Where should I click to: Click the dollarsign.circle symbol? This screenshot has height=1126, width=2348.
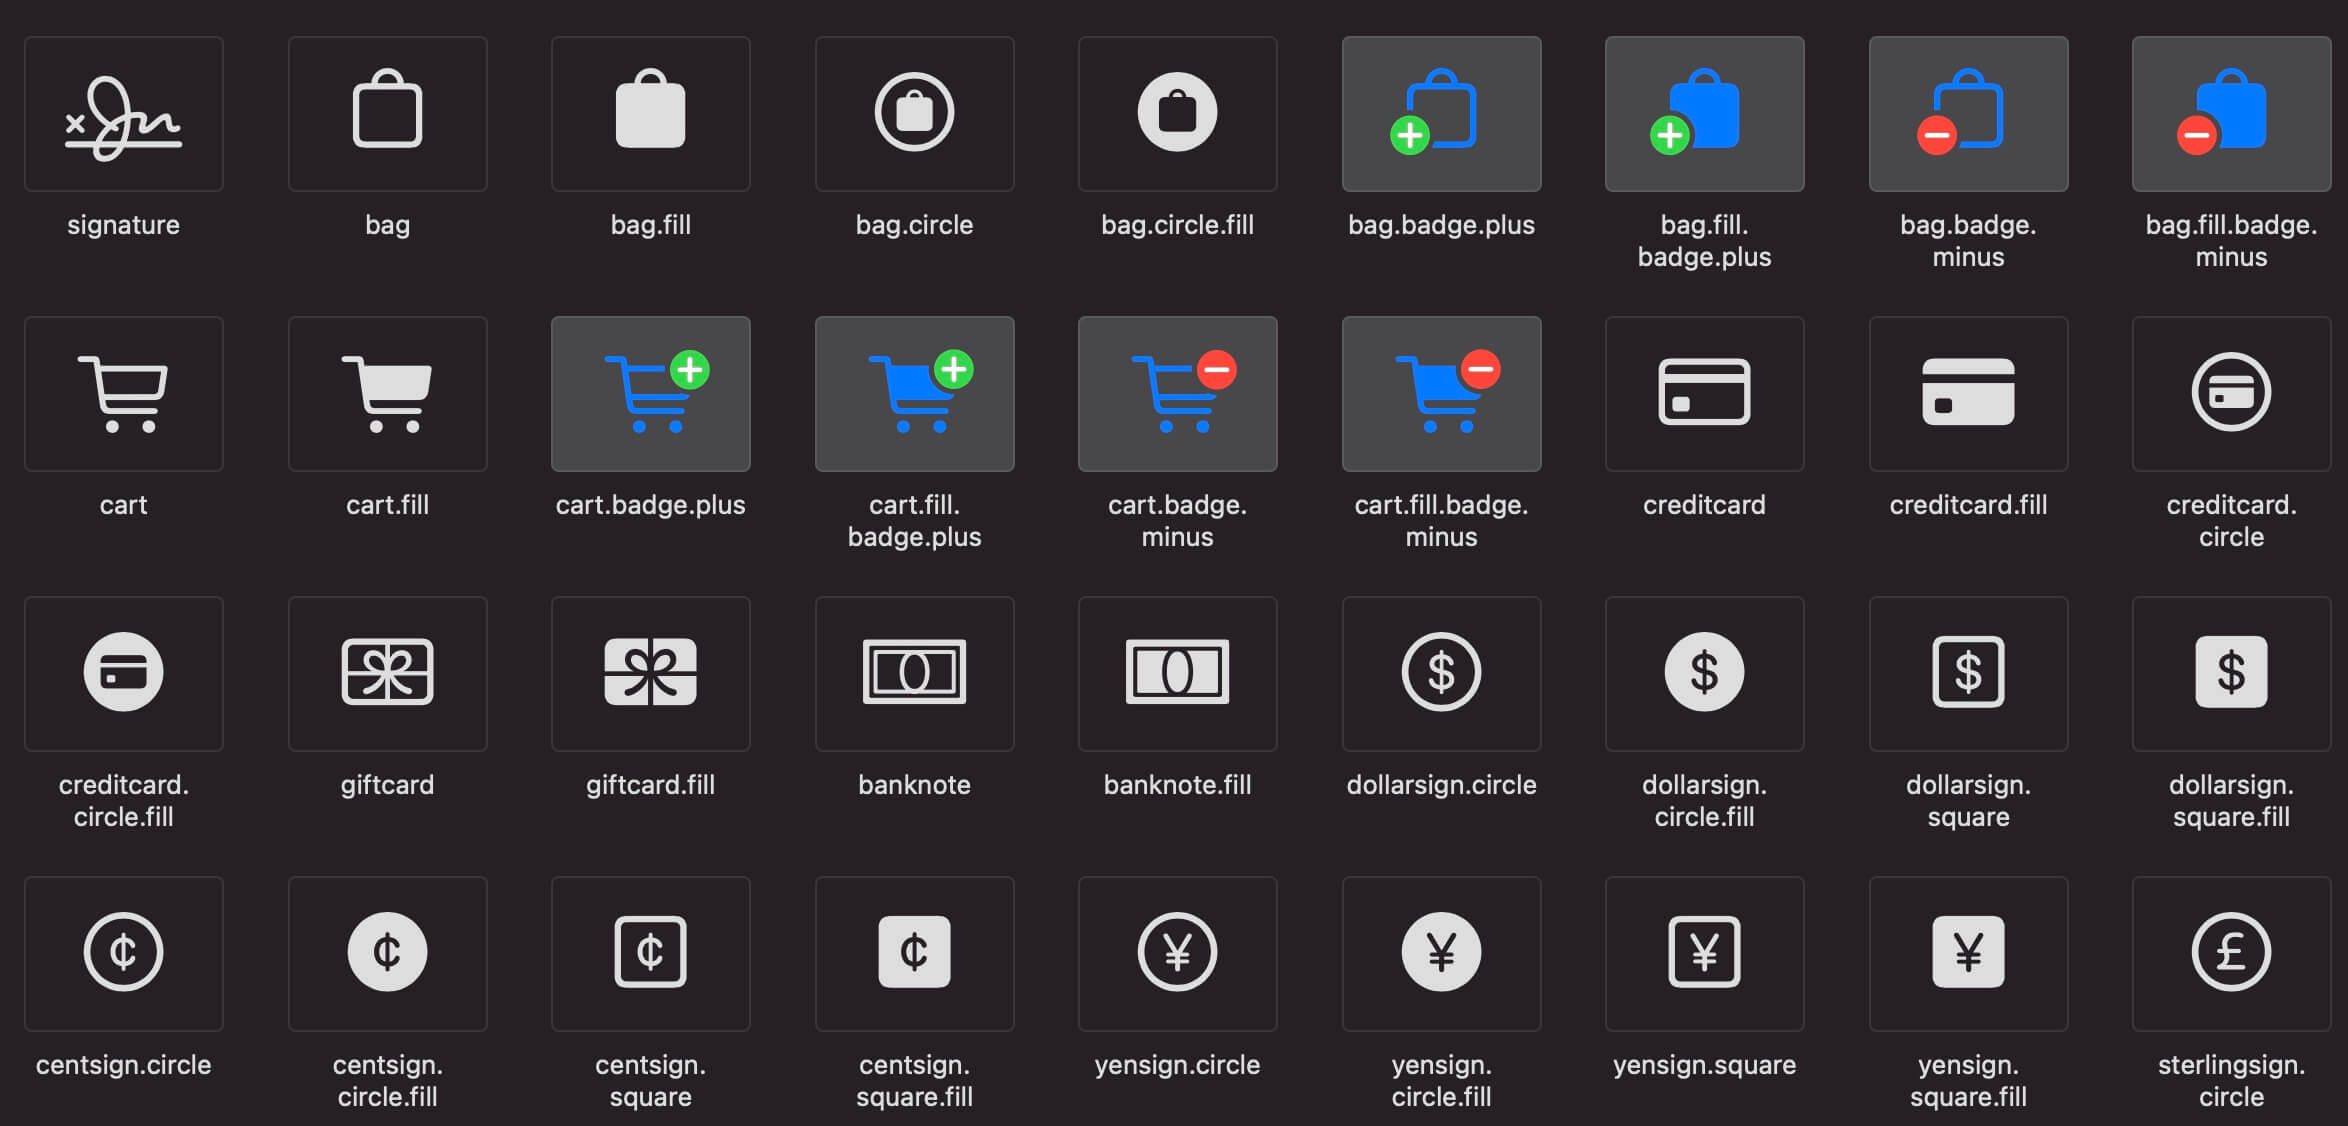pyautogui.click(x=1441, y=673)
